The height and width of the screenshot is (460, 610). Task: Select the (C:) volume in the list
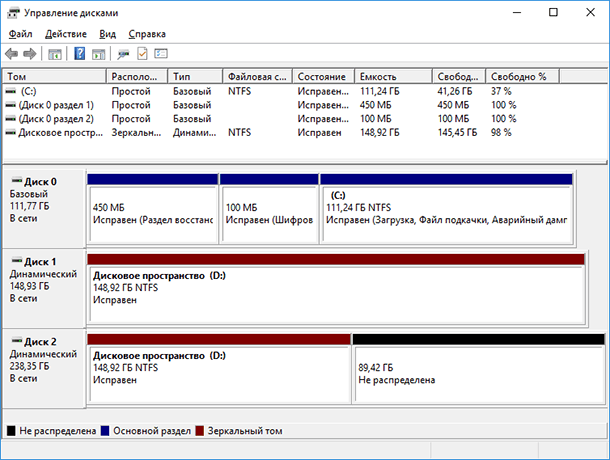click(28, 91)
